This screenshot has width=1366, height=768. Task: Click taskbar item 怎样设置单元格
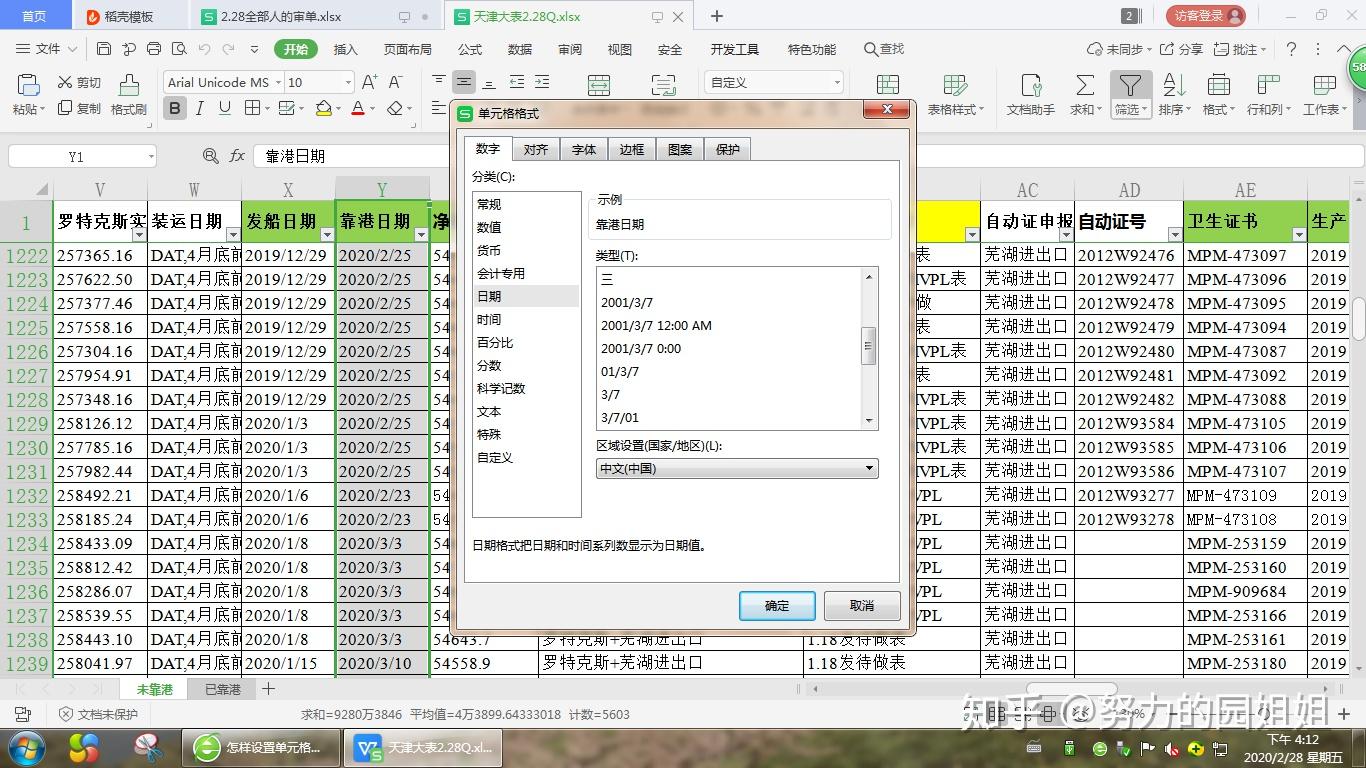tap(259, 748)
